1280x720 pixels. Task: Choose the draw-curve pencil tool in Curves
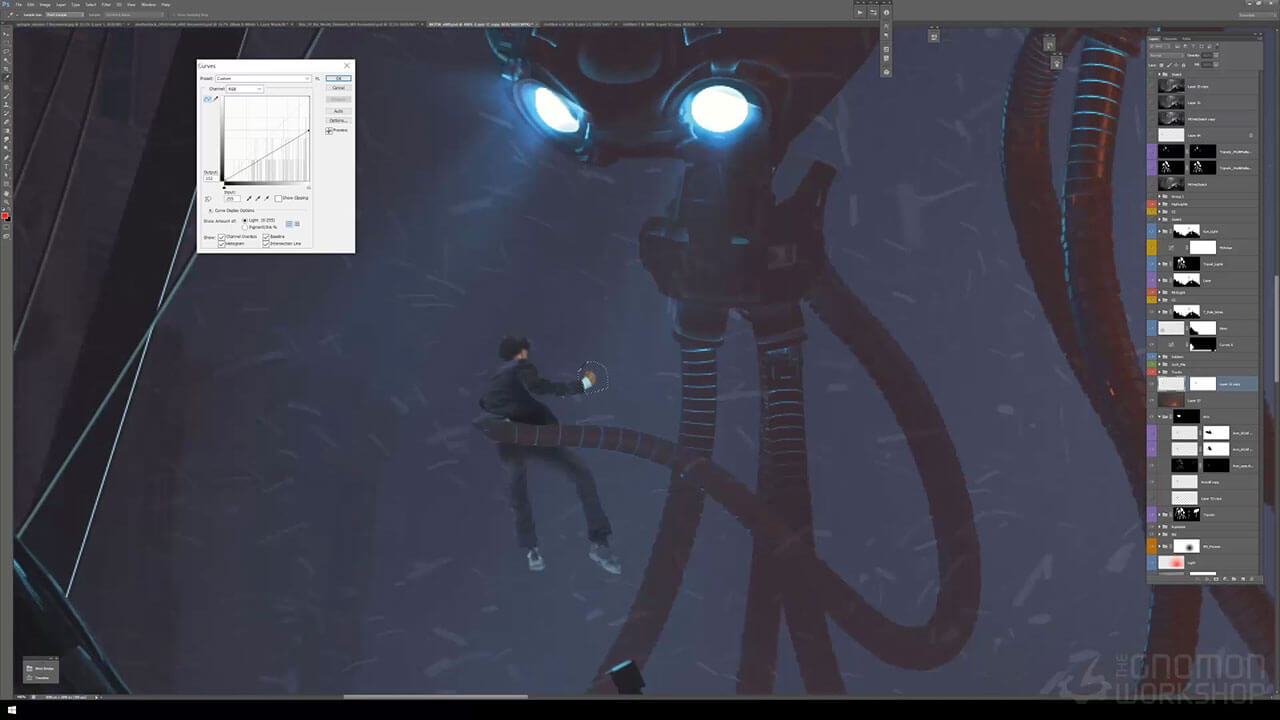[x=216, y=99]
